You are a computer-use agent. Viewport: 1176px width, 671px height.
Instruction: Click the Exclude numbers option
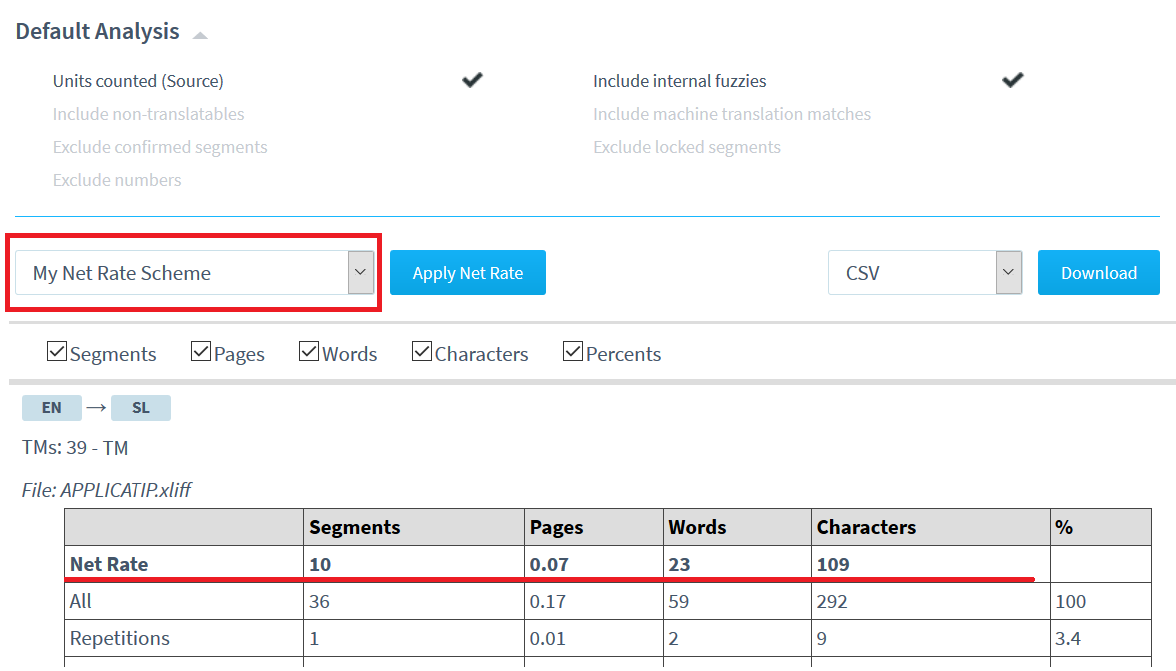[117, 180]
